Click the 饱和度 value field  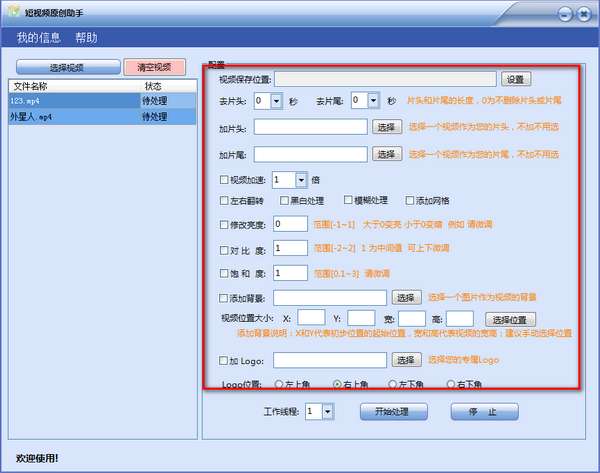(x=290, y=273)
